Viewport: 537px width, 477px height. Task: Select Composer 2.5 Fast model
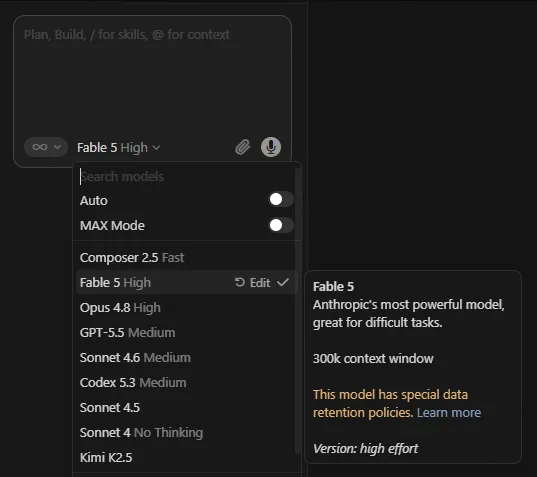pos(187,258)
